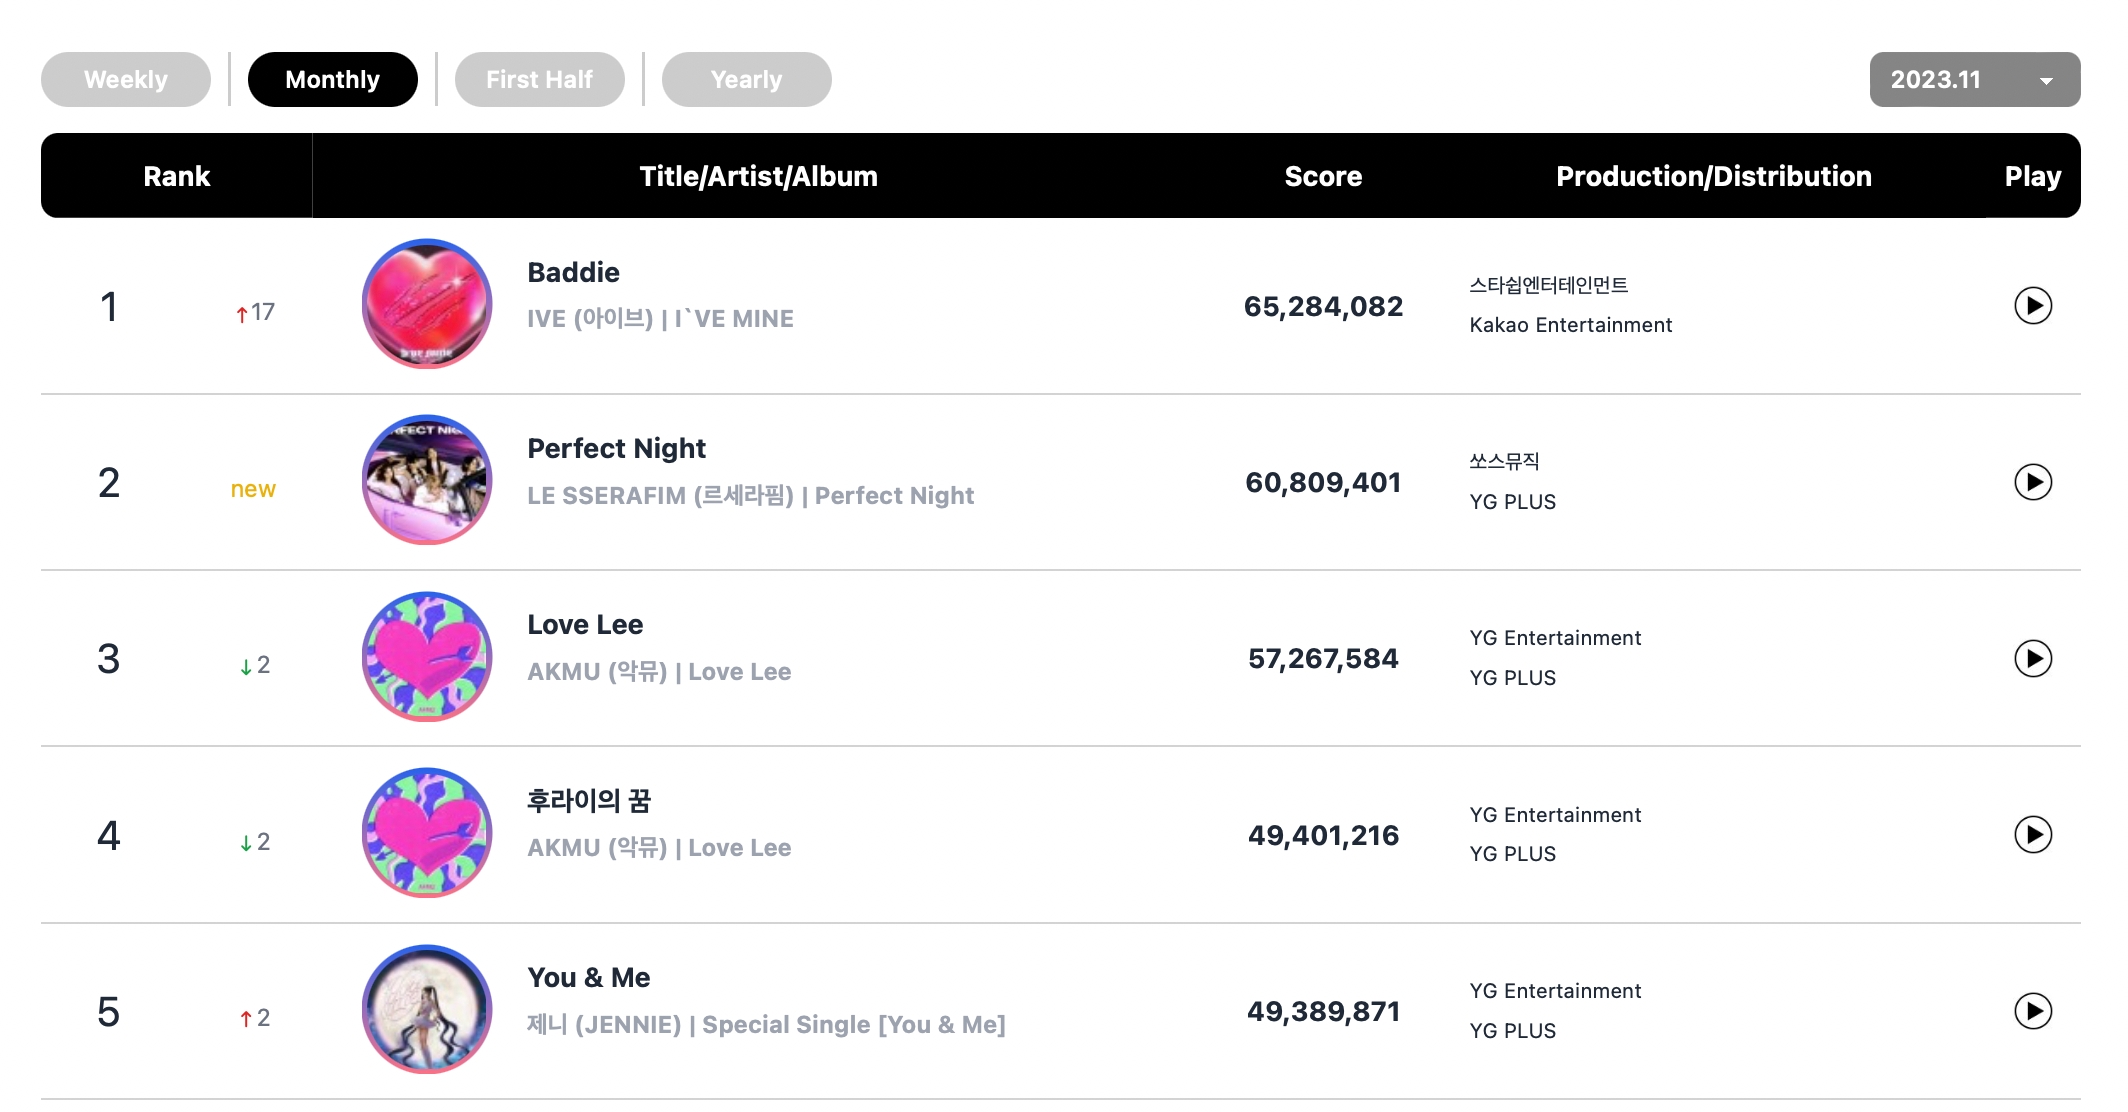
Task: Switch to the Yearly chart tab
Action: (746, 80)
